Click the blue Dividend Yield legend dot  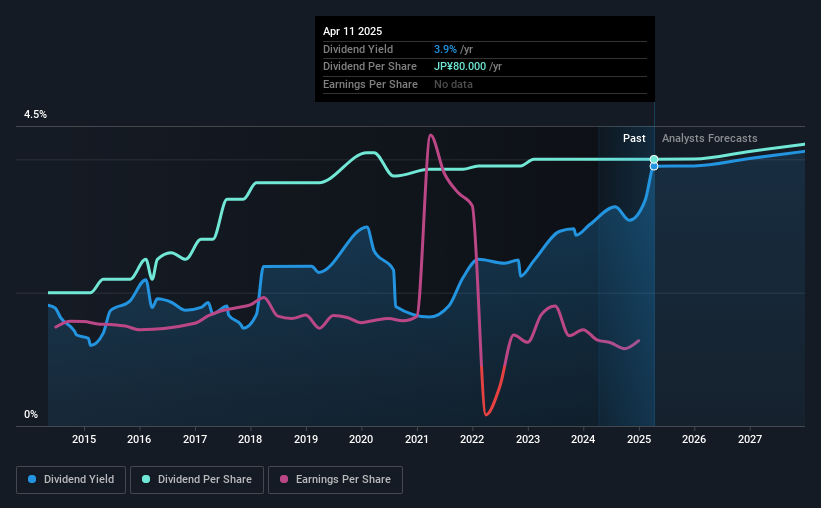(x=32, y=479)
